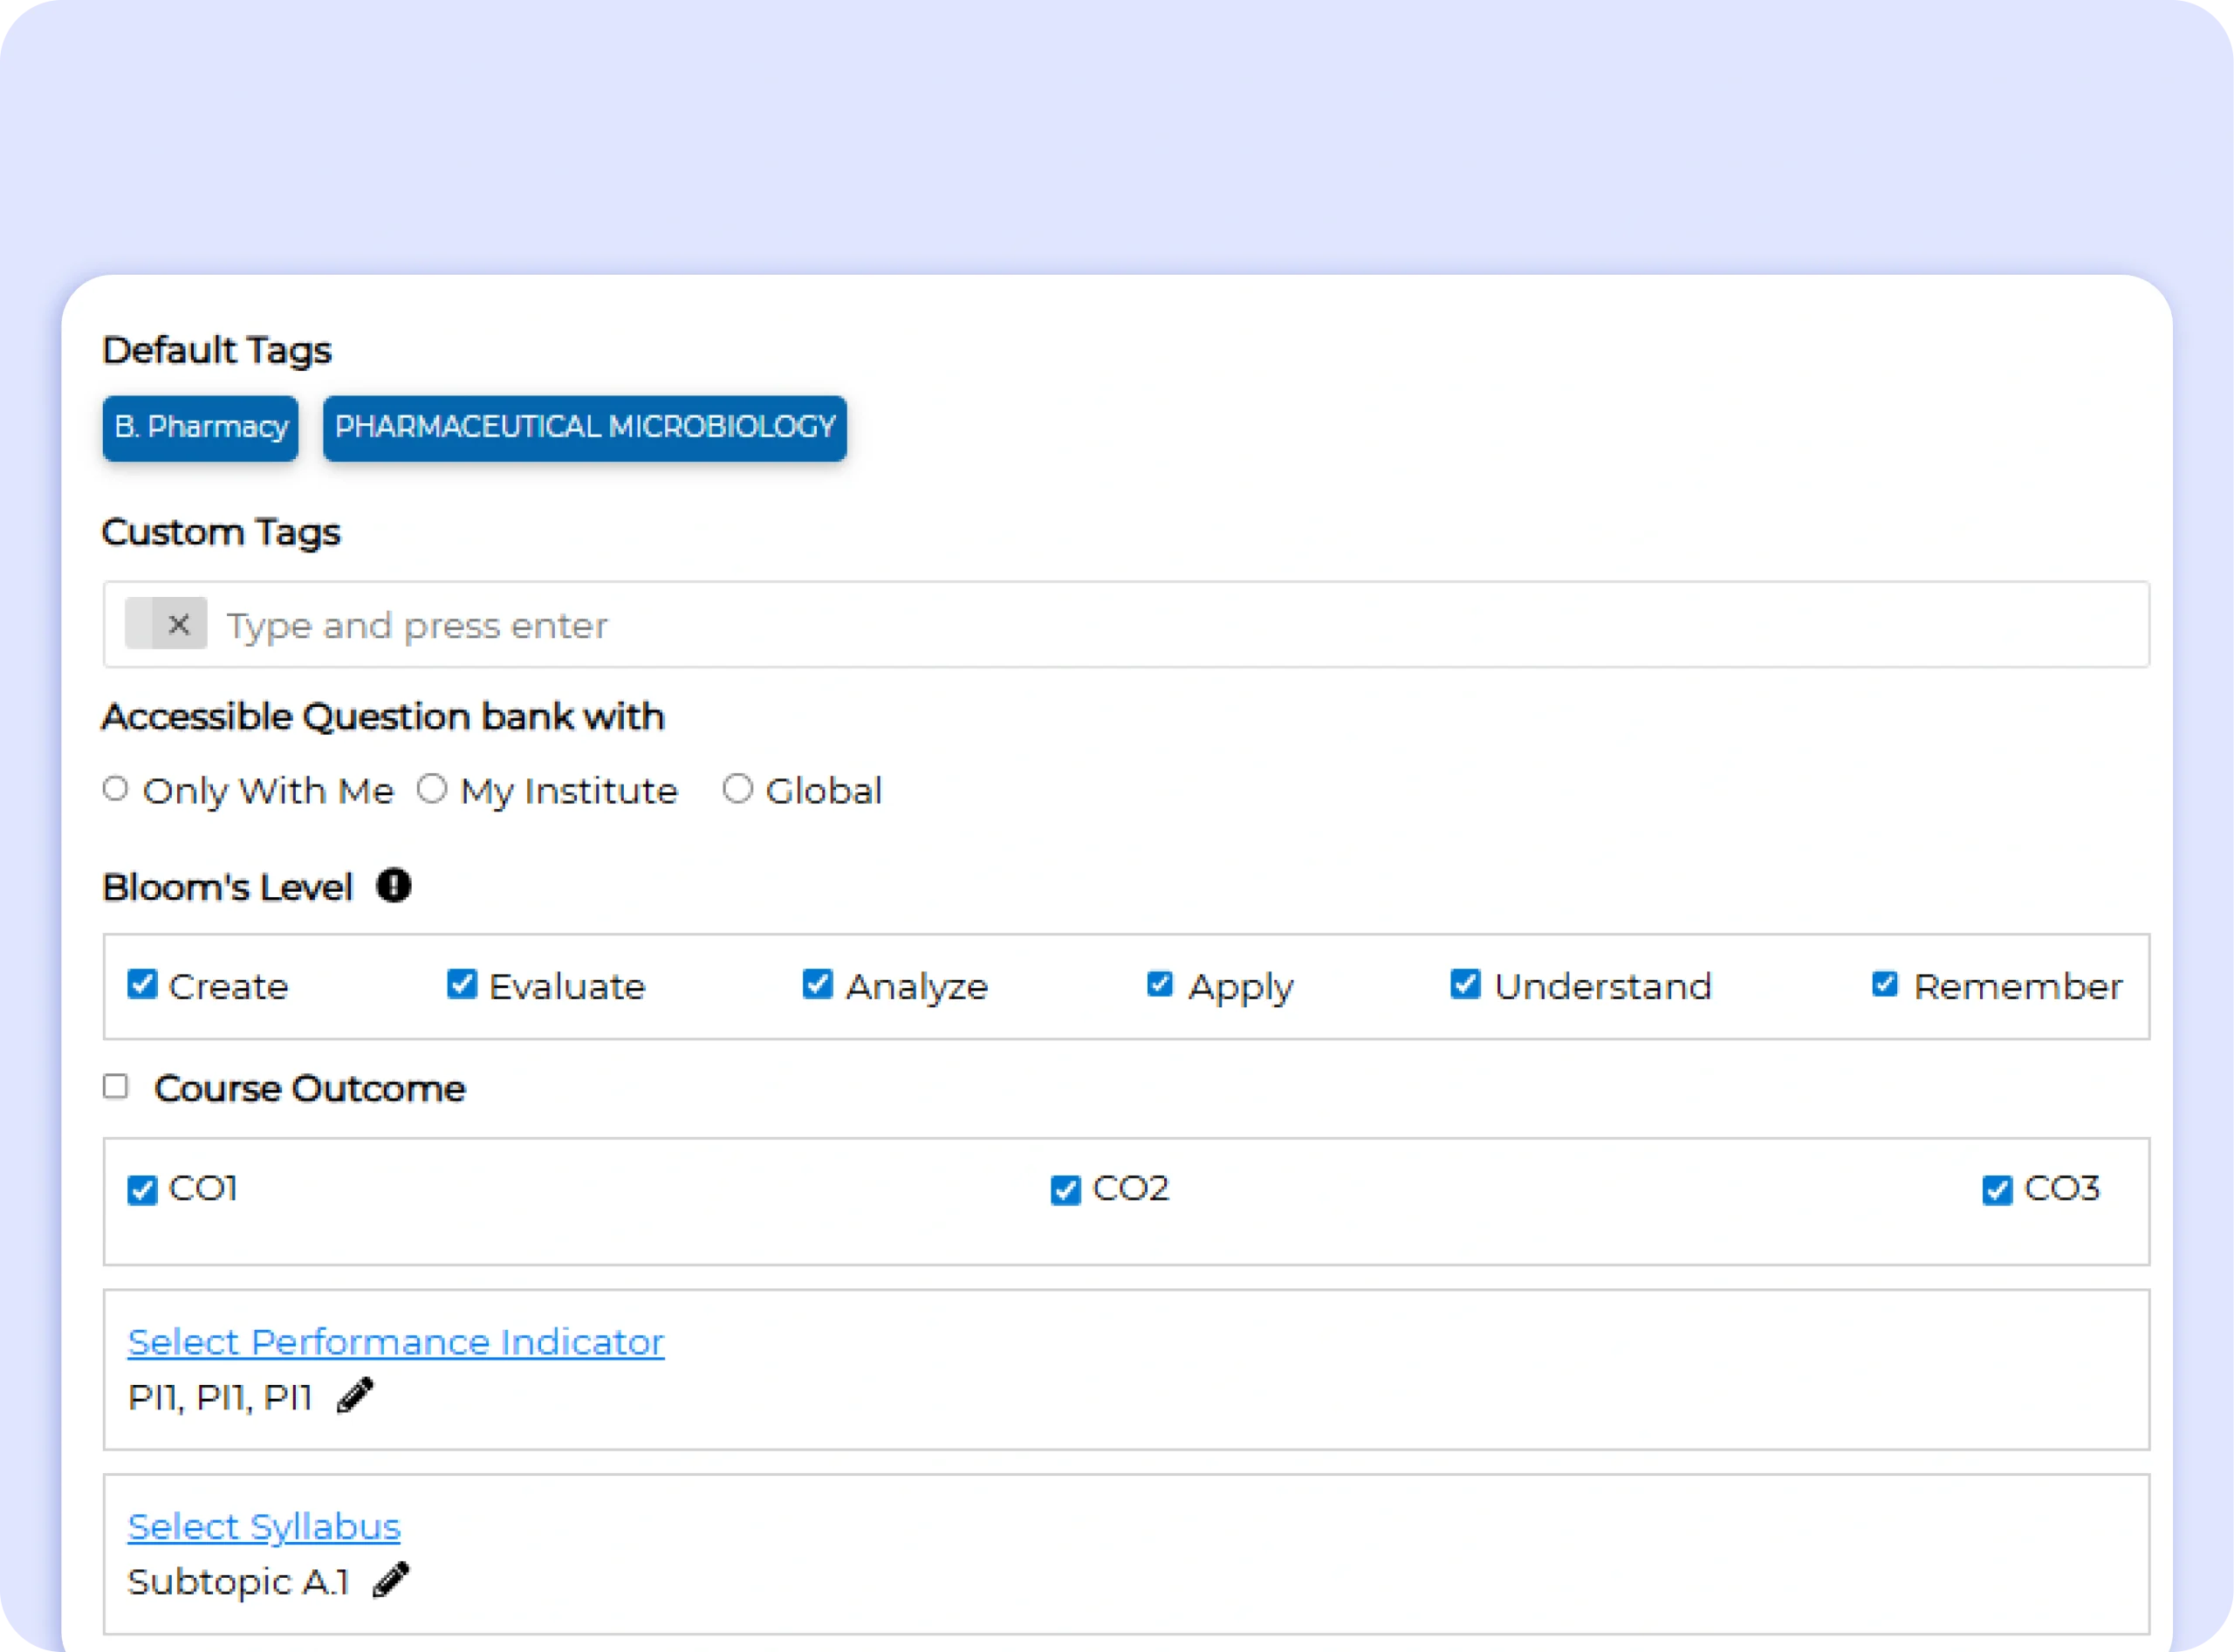Toggle the CO2 checkbox
2234x1652 pixels.
1065,1190
